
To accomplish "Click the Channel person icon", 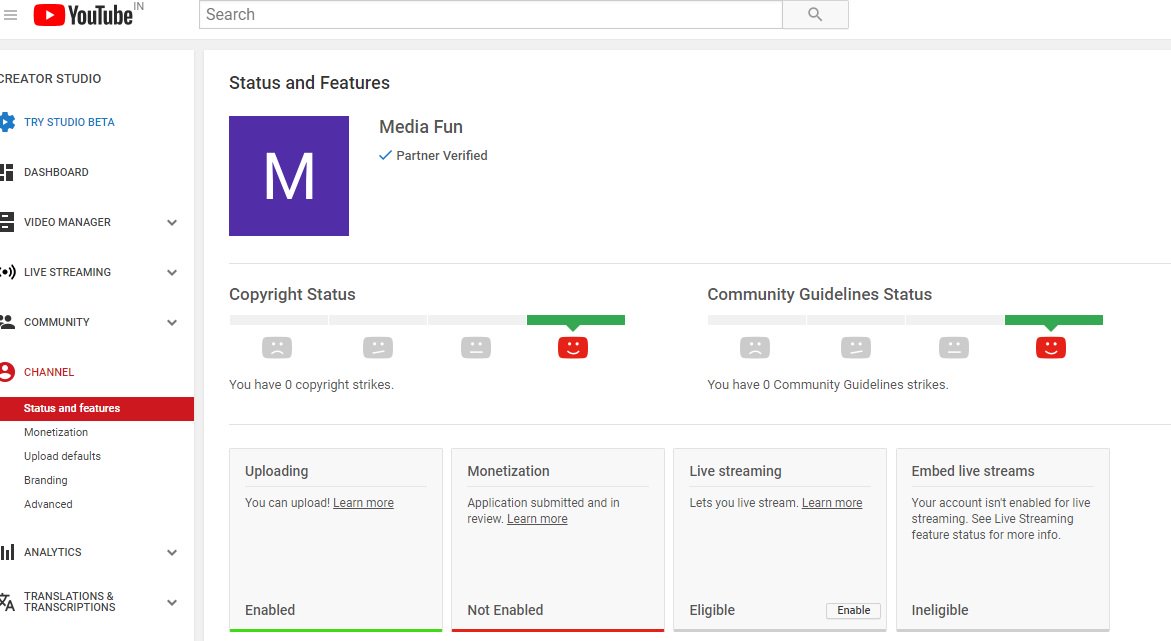I will [x=7, y=372].
